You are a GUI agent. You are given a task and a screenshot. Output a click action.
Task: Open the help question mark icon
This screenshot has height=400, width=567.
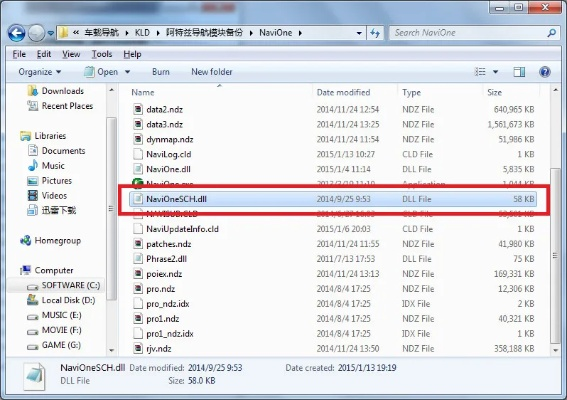[545, 72]
